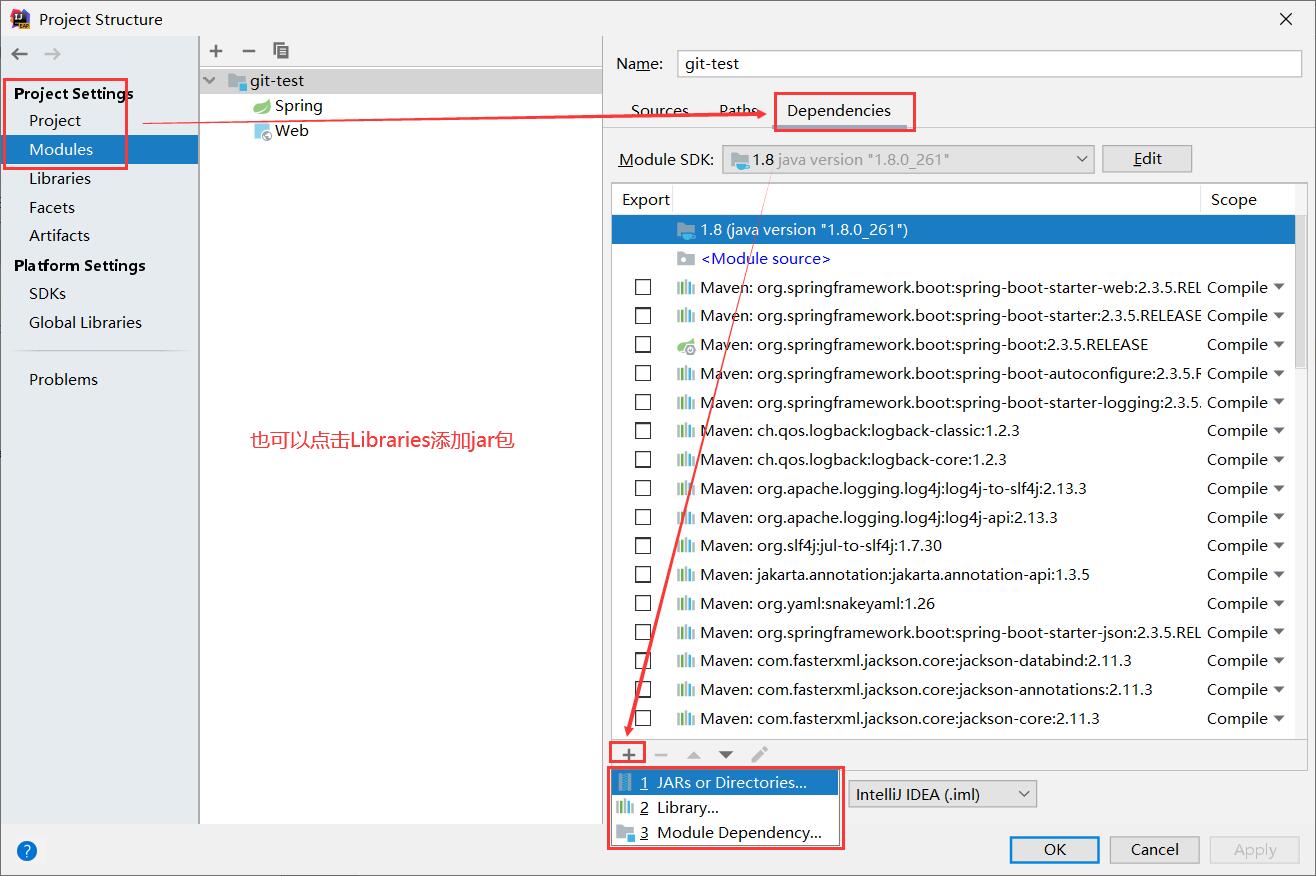This screenshot has height=876, width=1316.
Task: Switch to the Sources tab
Action: click(659, 111)
